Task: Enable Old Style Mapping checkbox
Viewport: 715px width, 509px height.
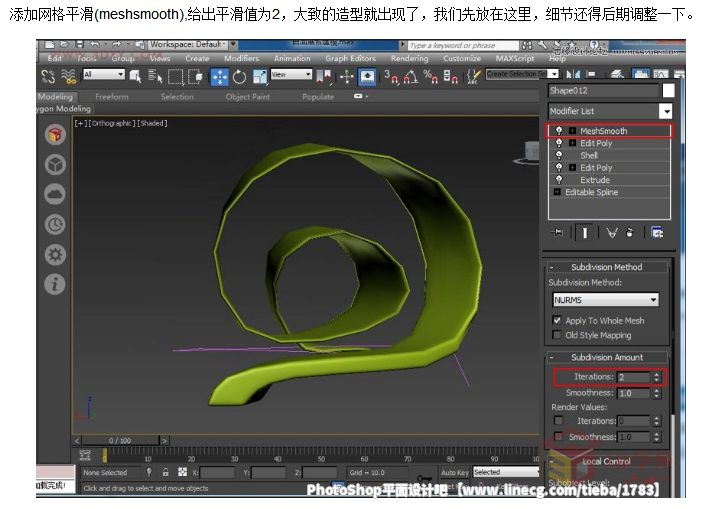Action: pos(558,335)
